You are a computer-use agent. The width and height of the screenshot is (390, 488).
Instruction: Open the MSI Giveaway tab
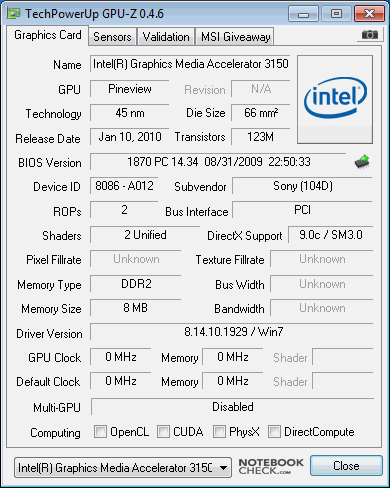tap(235, 37)
